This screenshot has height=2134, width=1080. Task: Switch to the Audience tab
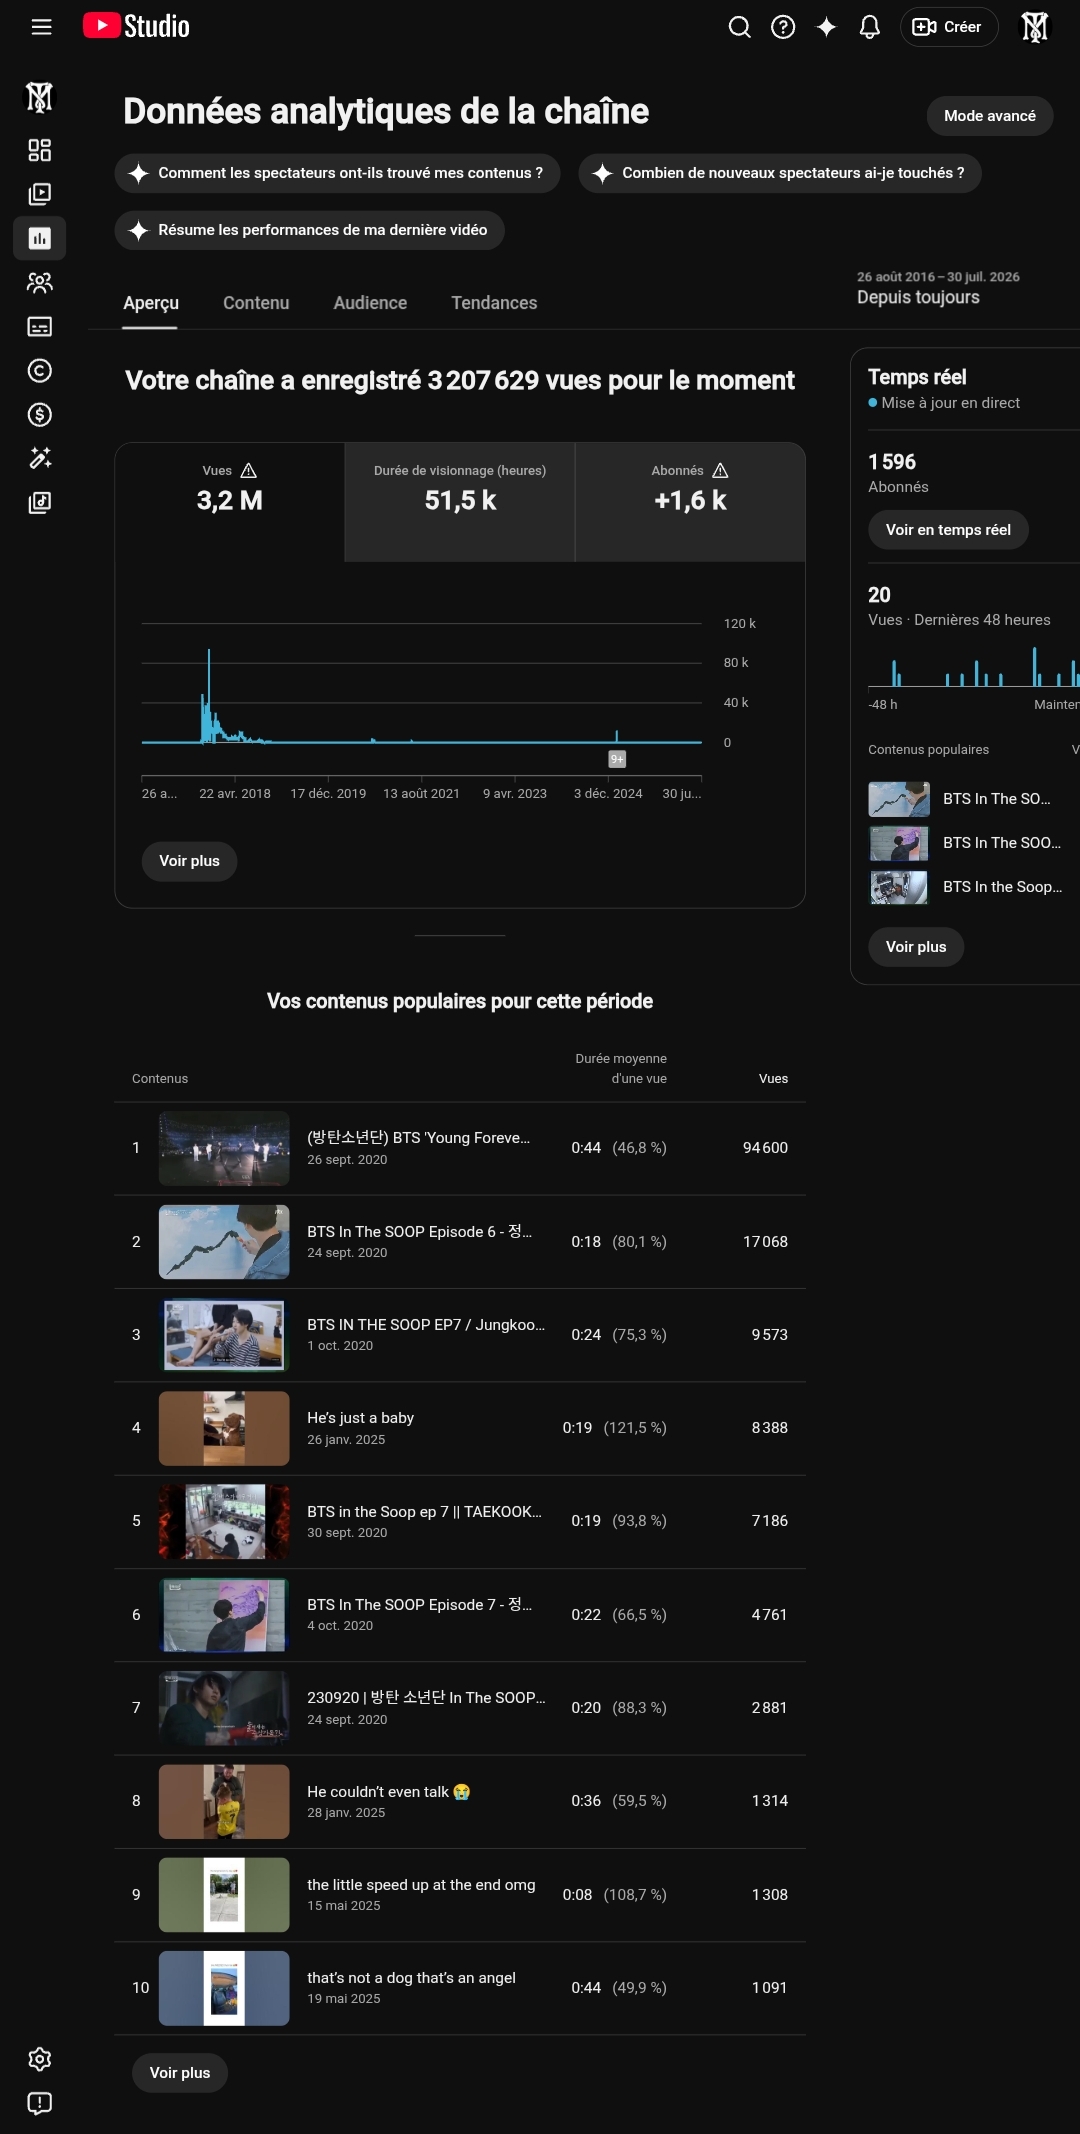(x=370, y=303)
